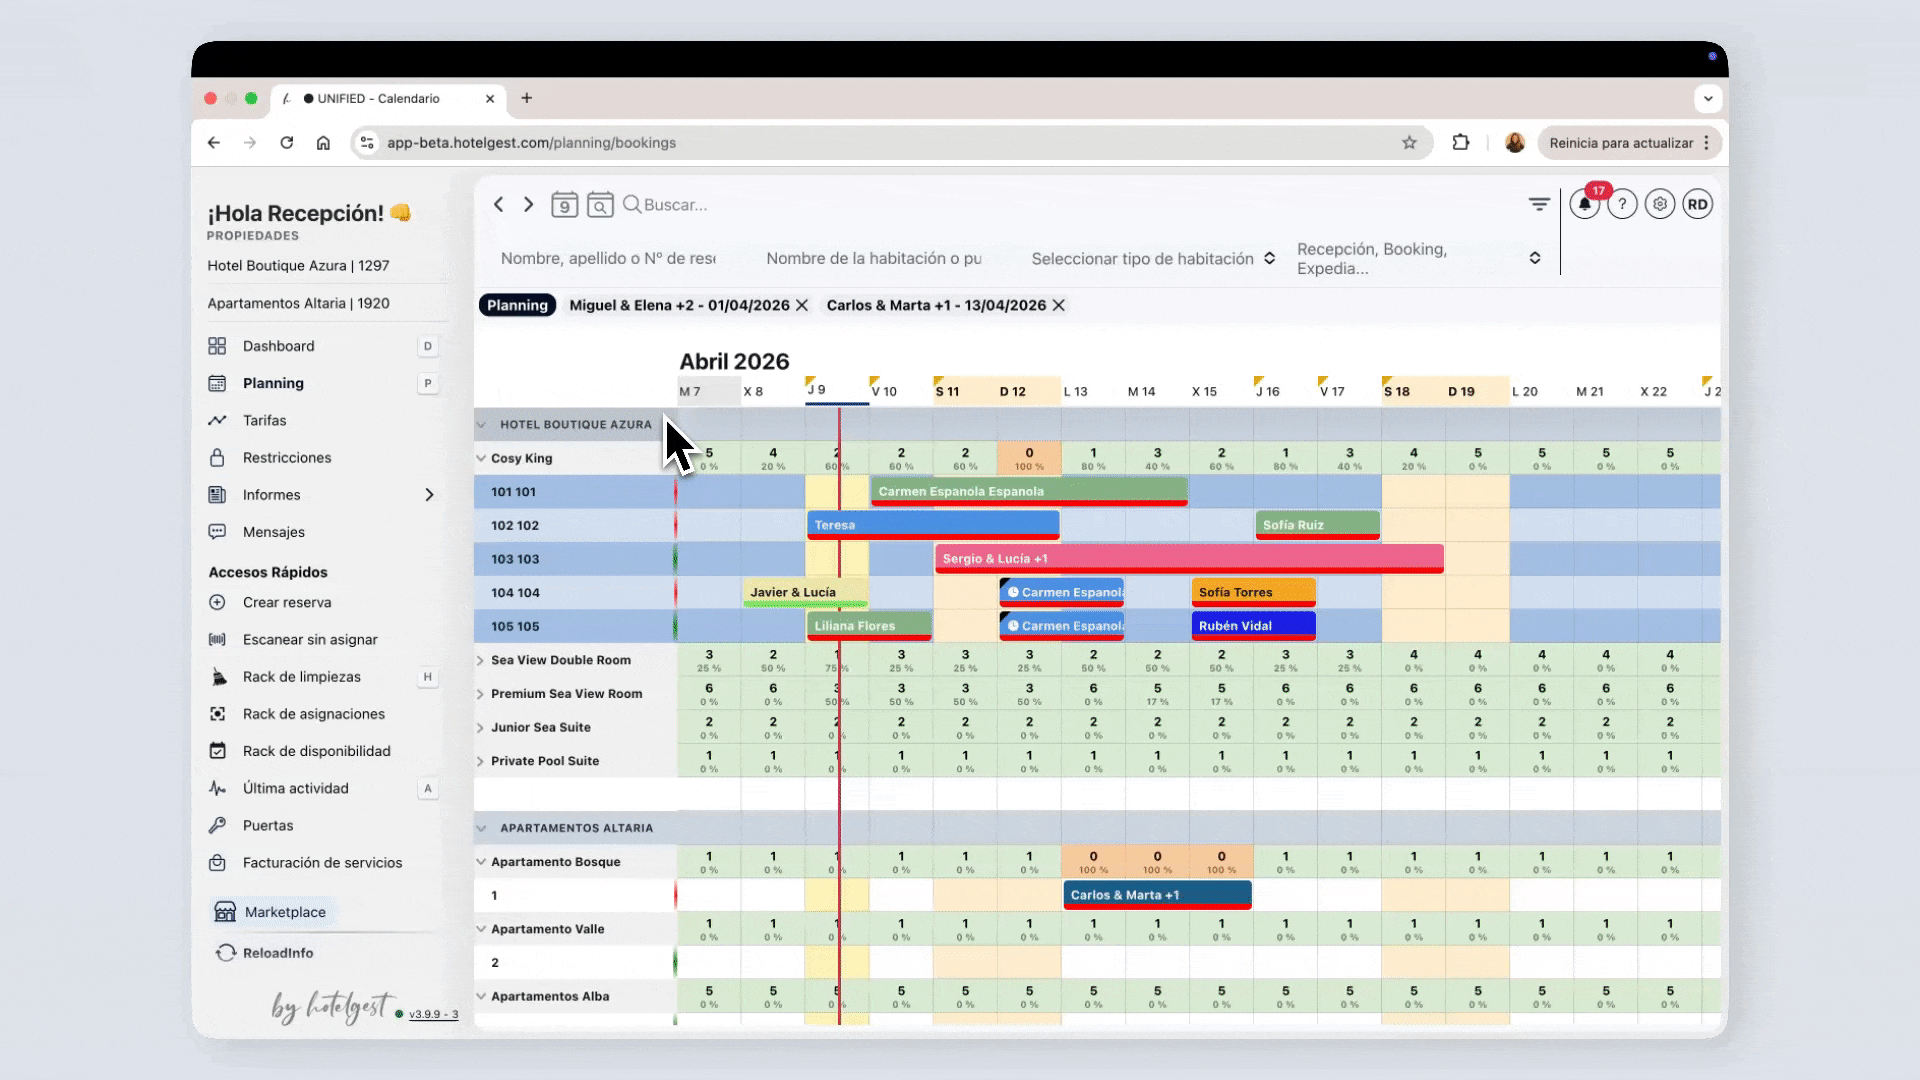This screenshot has height=1080, width=1920.
Task: Open the settings gear next to RD
Action: click(1660, 204)
